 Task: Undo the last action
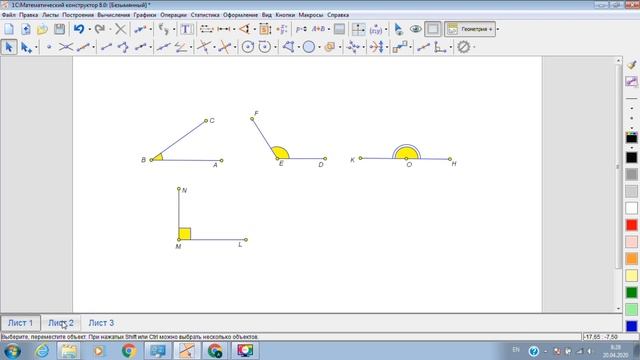point(79,29)
